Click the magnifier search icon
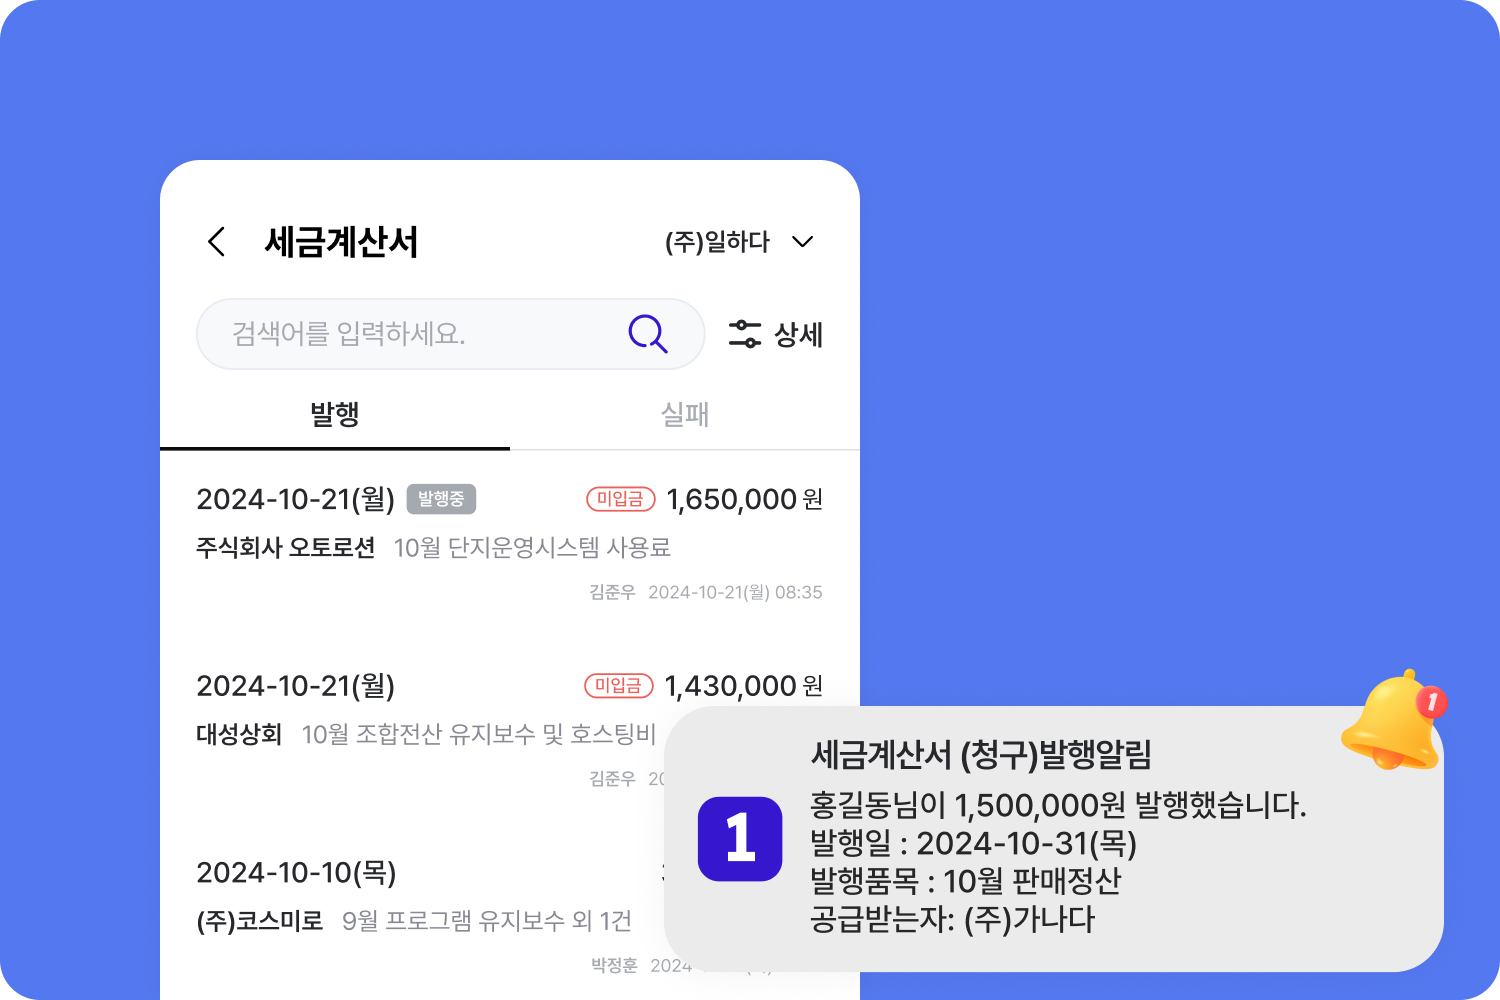The height and width of the screenshot is (1000, 1500). coord(648,334)
